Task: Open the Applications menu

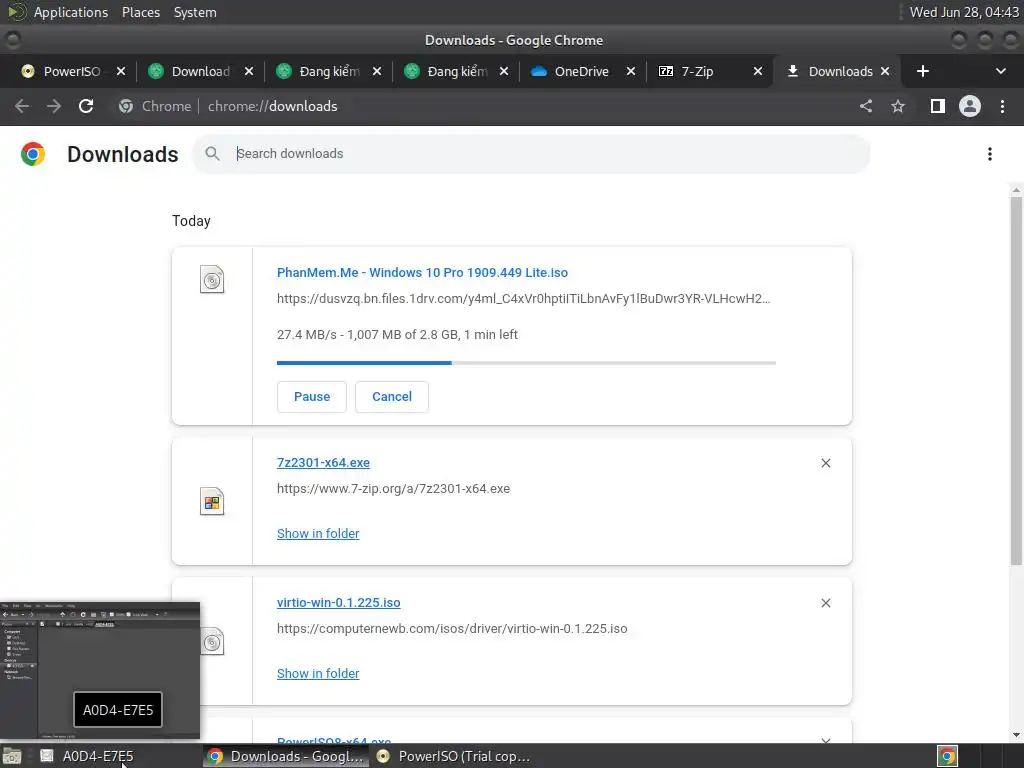Action: (x=70, y=12)
